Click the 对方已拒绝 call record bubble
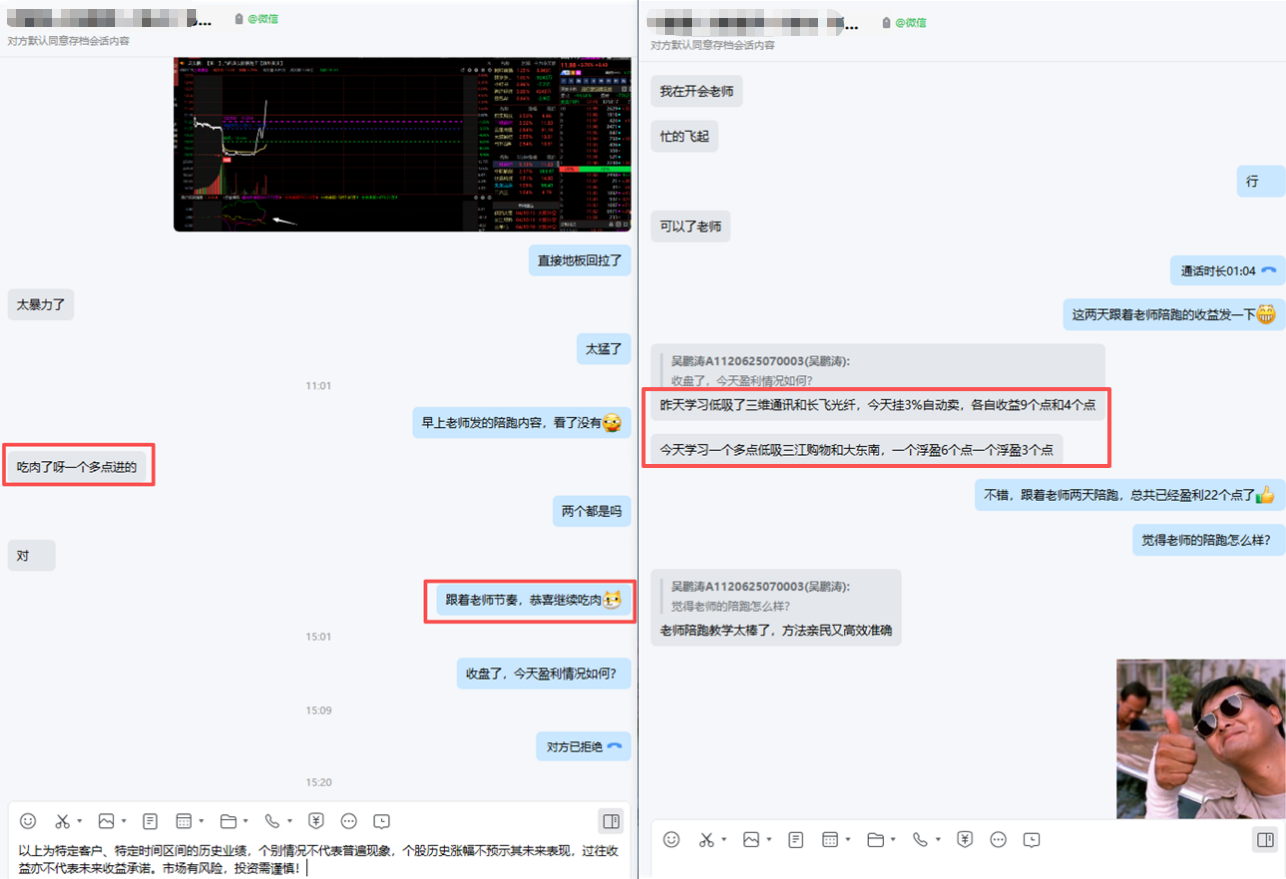This screenshot has height=879, width=1286. coord(584,747)
